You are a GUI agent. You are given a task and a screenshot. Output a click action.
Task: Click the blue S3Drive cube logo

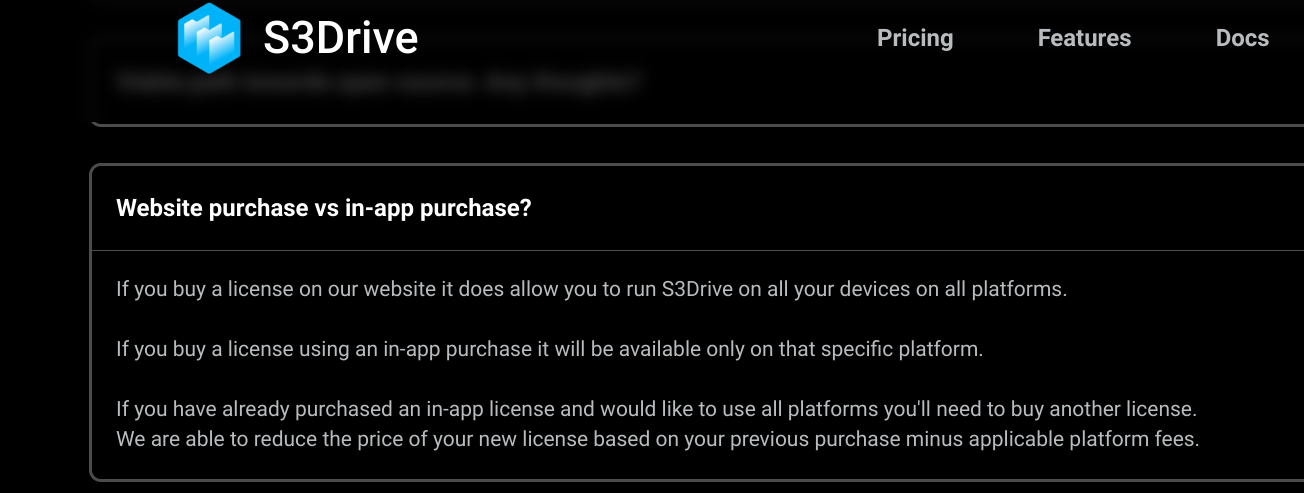coord(209,38)
